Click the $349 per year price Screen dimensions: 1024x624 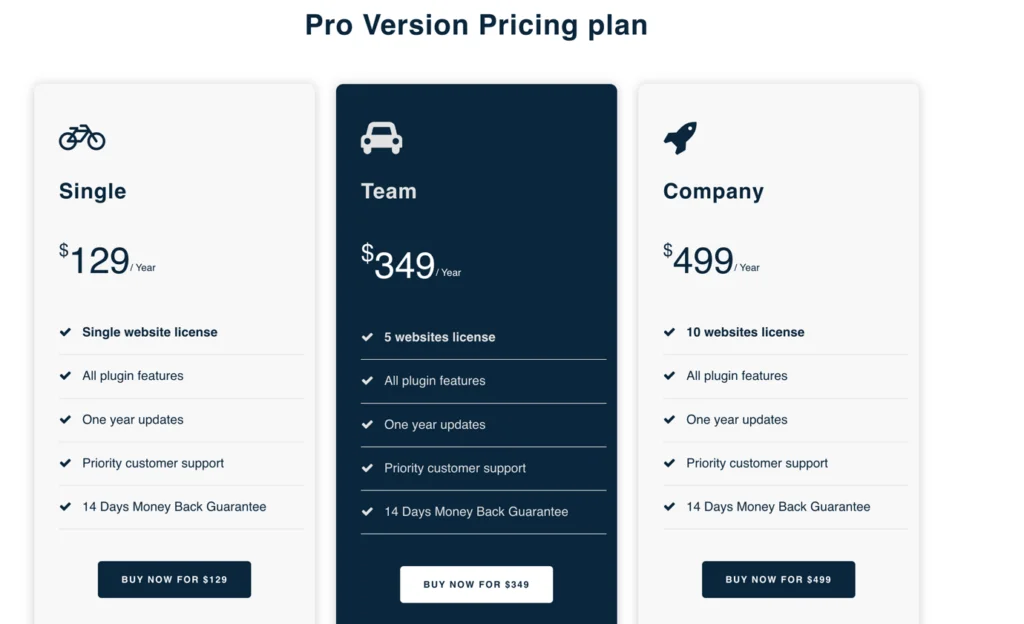[411, 264]
